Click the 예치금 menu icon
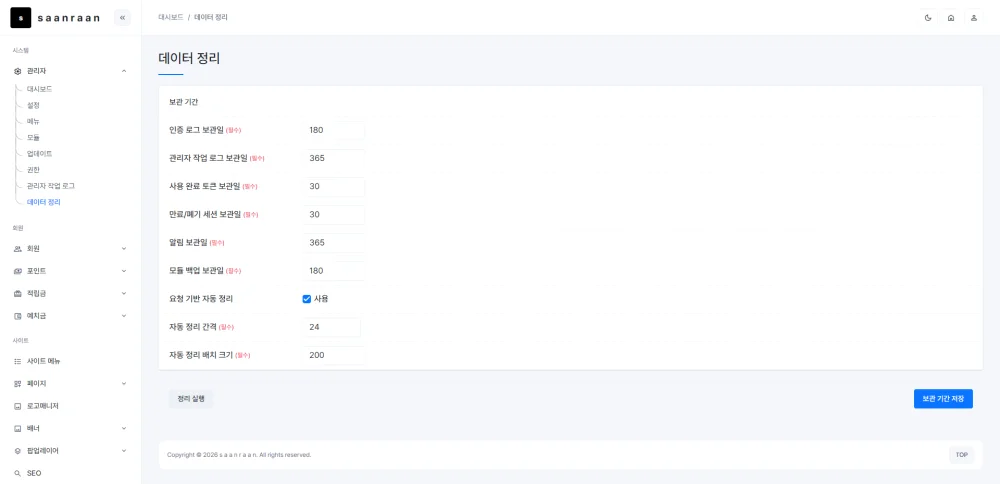 coord(18,316)
